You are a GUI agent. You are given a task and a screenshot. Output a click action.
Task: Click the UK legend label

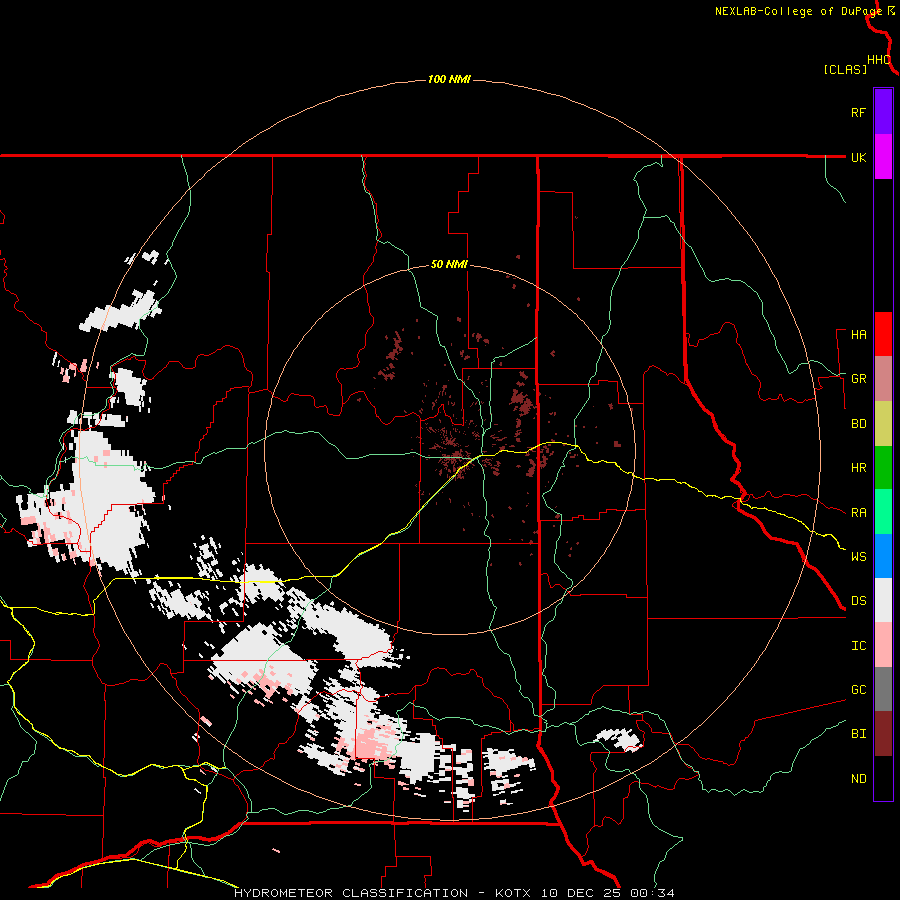coord(858,157)
